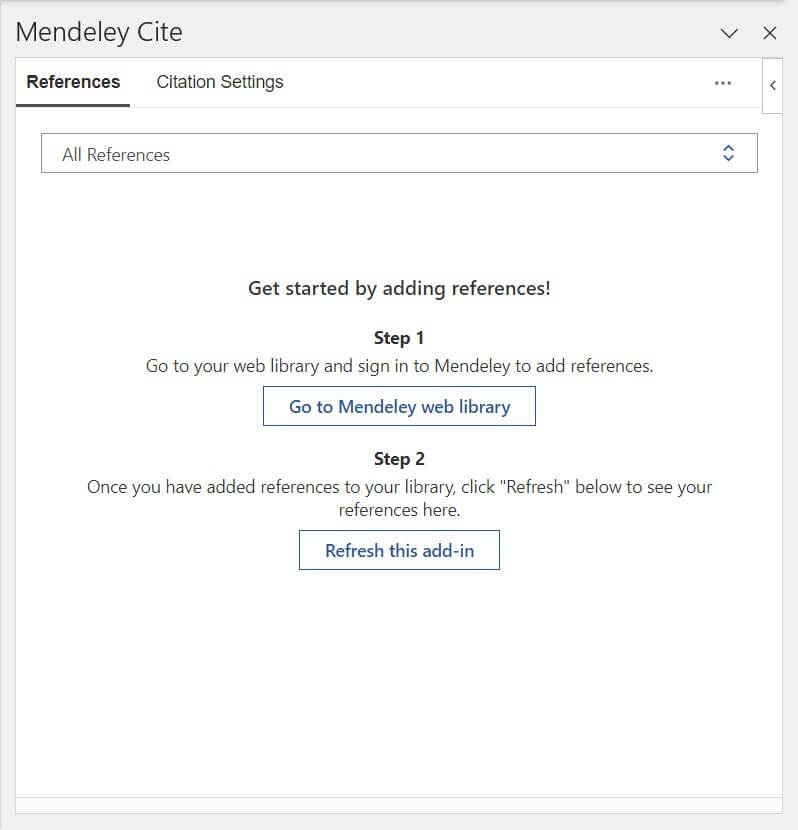The image size is (798, 830).
Task: Open the Citation Settings tab
Action: [x=220, y=82]
